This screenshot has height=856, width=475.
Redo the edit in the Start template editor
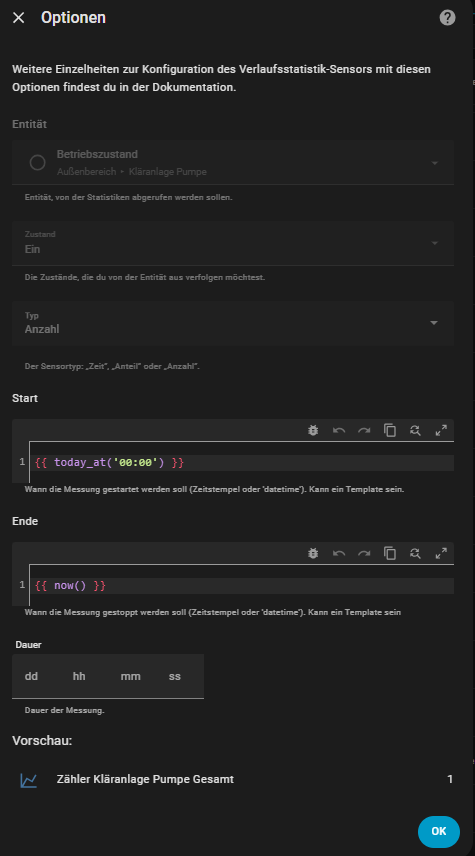[364, 430]
